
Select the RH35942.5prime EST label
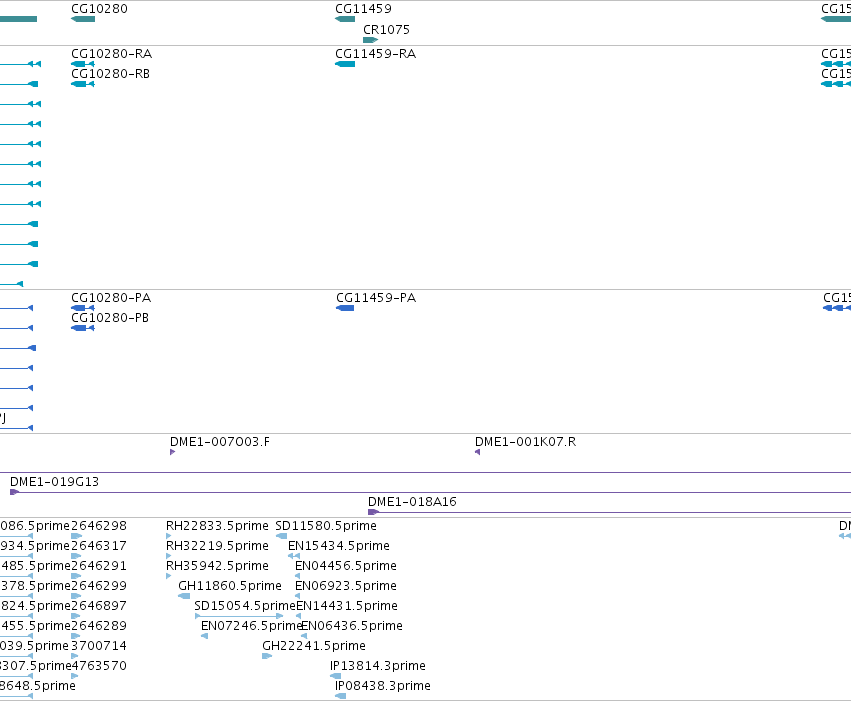pyautogui.click(x=217, y=566)
